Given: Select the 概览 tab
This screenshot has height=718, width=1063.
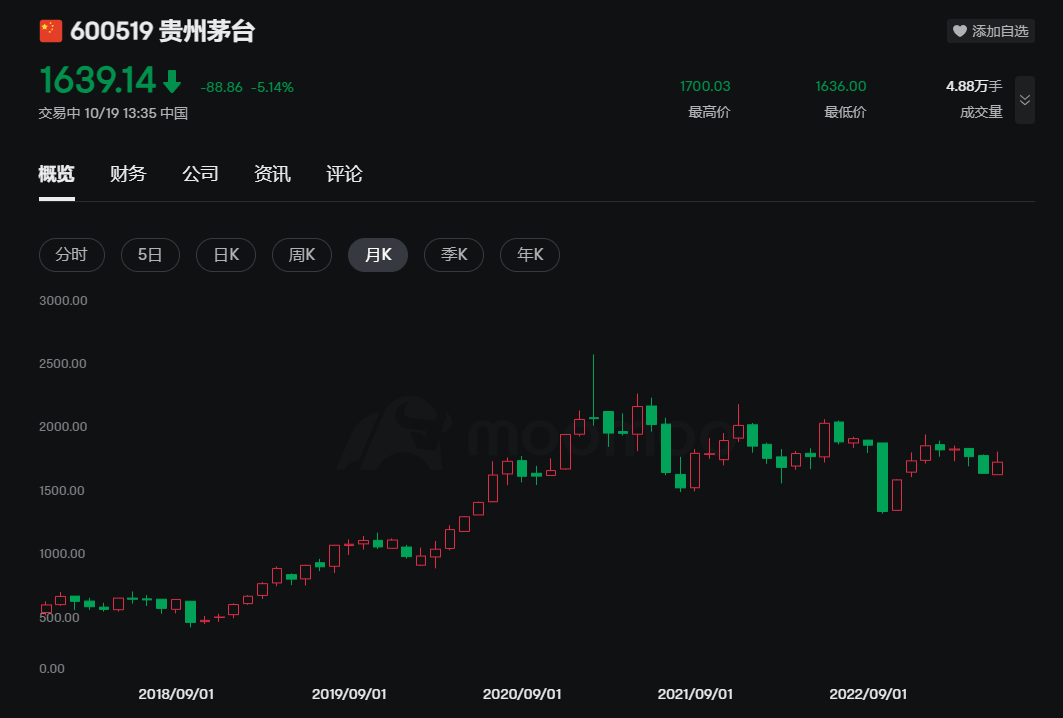Looking at the screenshot, I should (56, 174).
